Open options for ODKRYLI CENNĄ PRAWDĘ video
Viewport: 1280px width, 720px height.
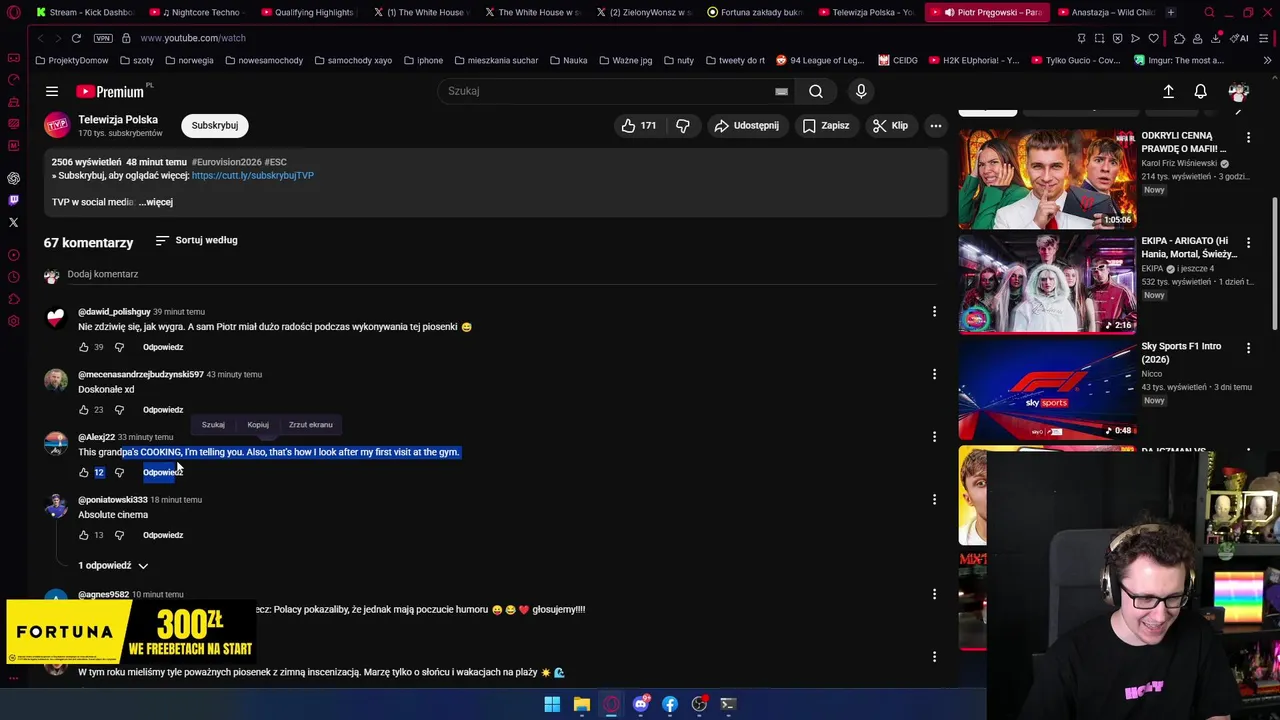tap(1248, 136)
